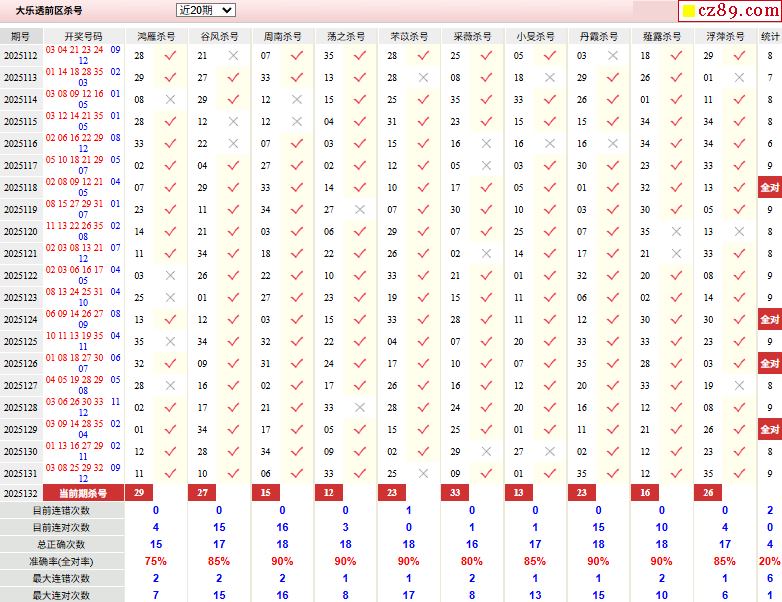Click the yellow square in the cz89 logo

coord(688,12)
